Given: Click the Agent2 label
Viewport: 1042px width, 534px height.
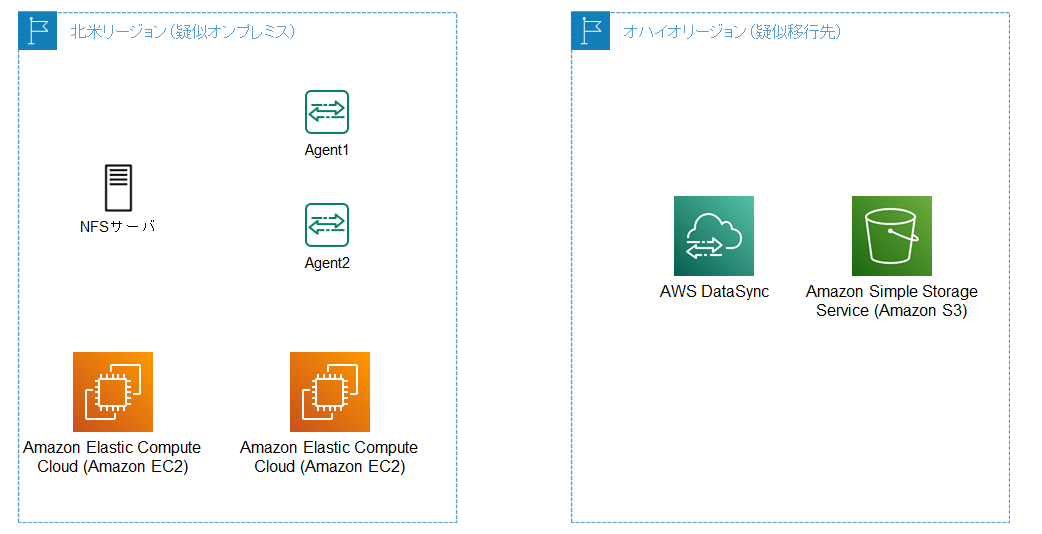Looking at the screenshot, I should tap(326, 263).
